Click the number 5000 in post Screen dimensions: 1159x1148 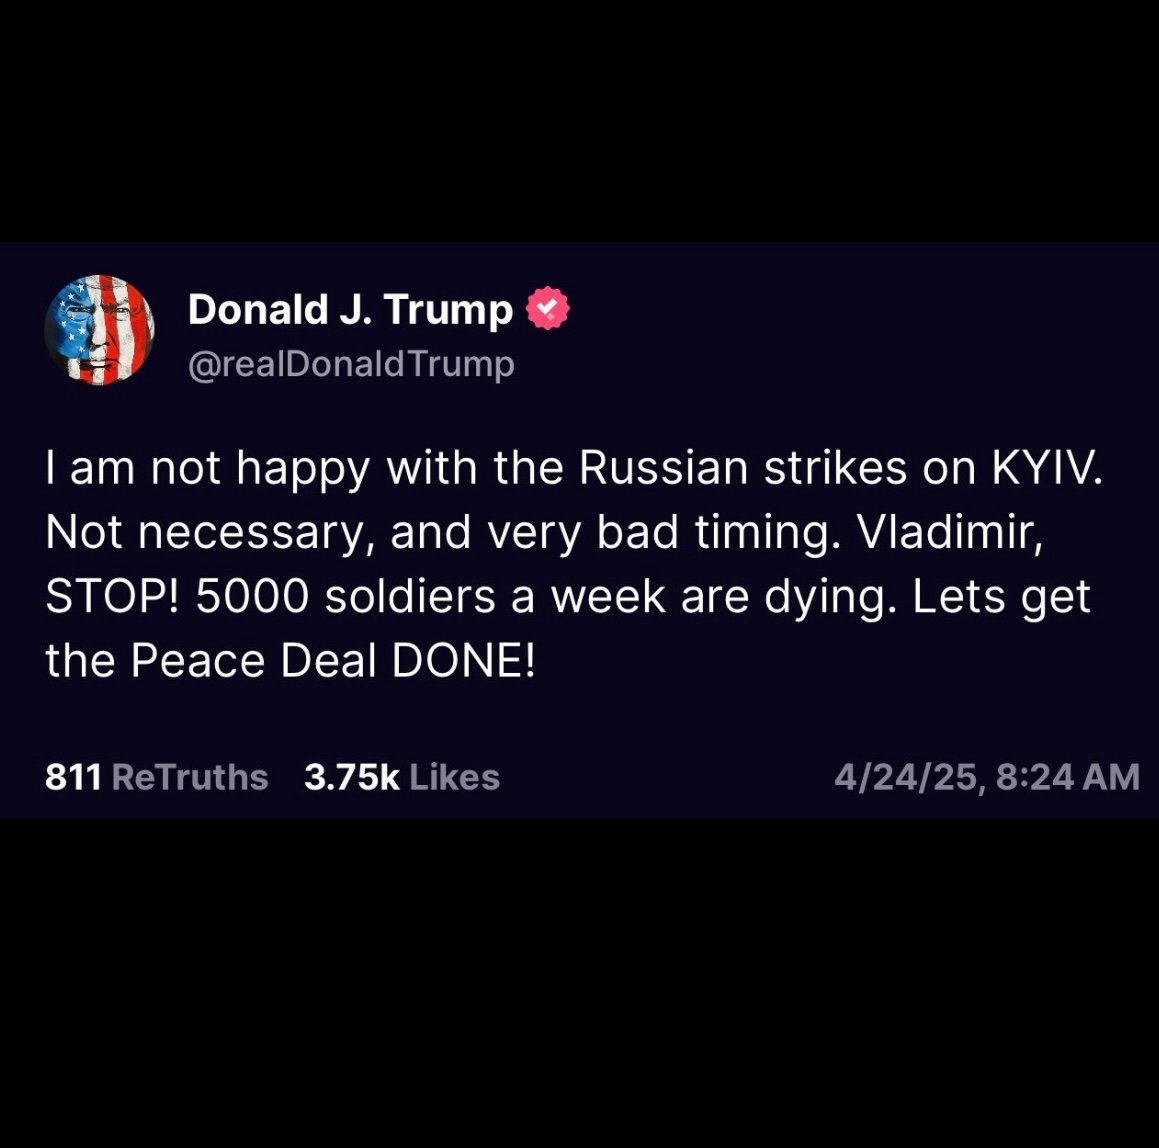click(x=252, y=597)
